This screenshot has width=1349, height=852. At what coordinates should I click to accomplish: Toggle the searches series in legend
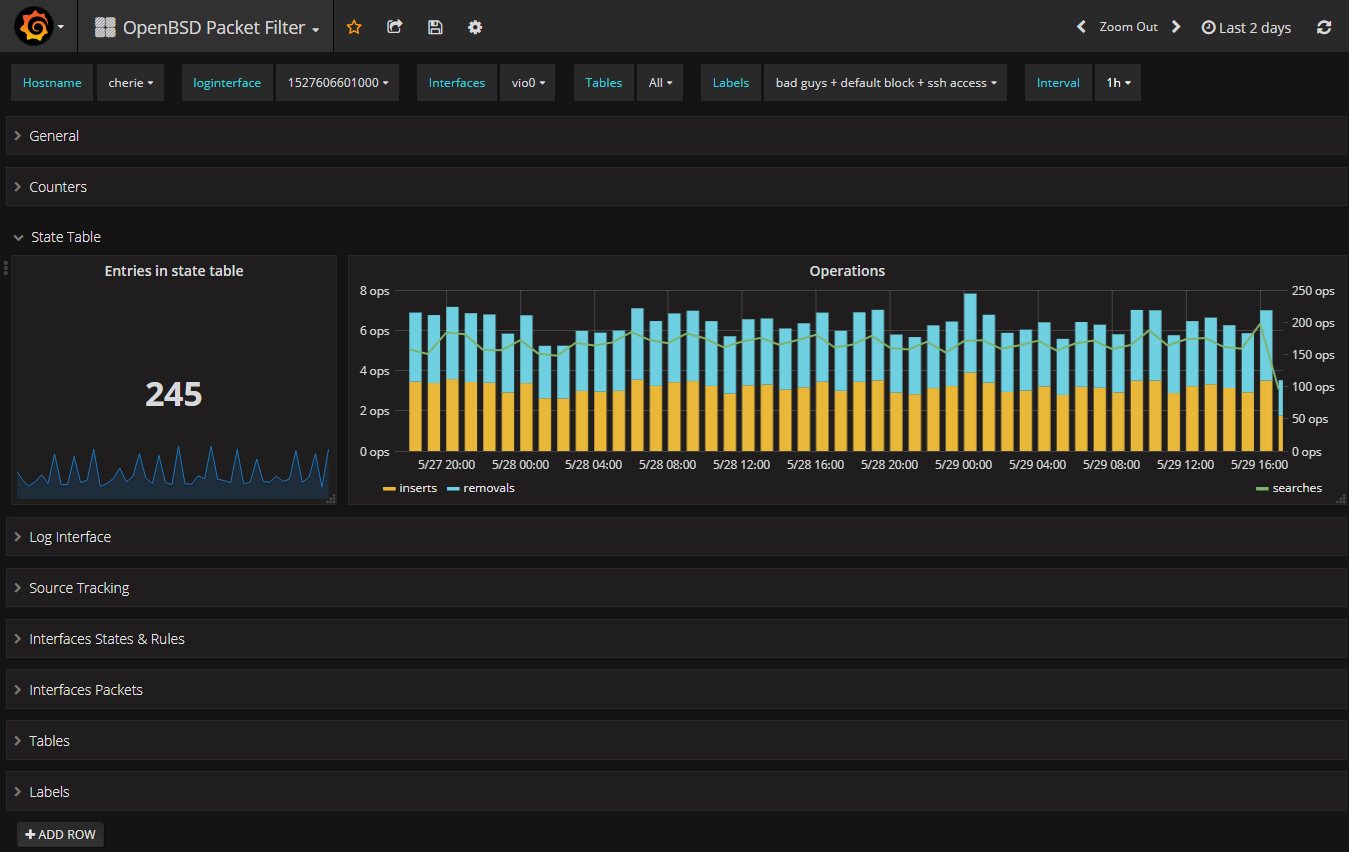1296,488
